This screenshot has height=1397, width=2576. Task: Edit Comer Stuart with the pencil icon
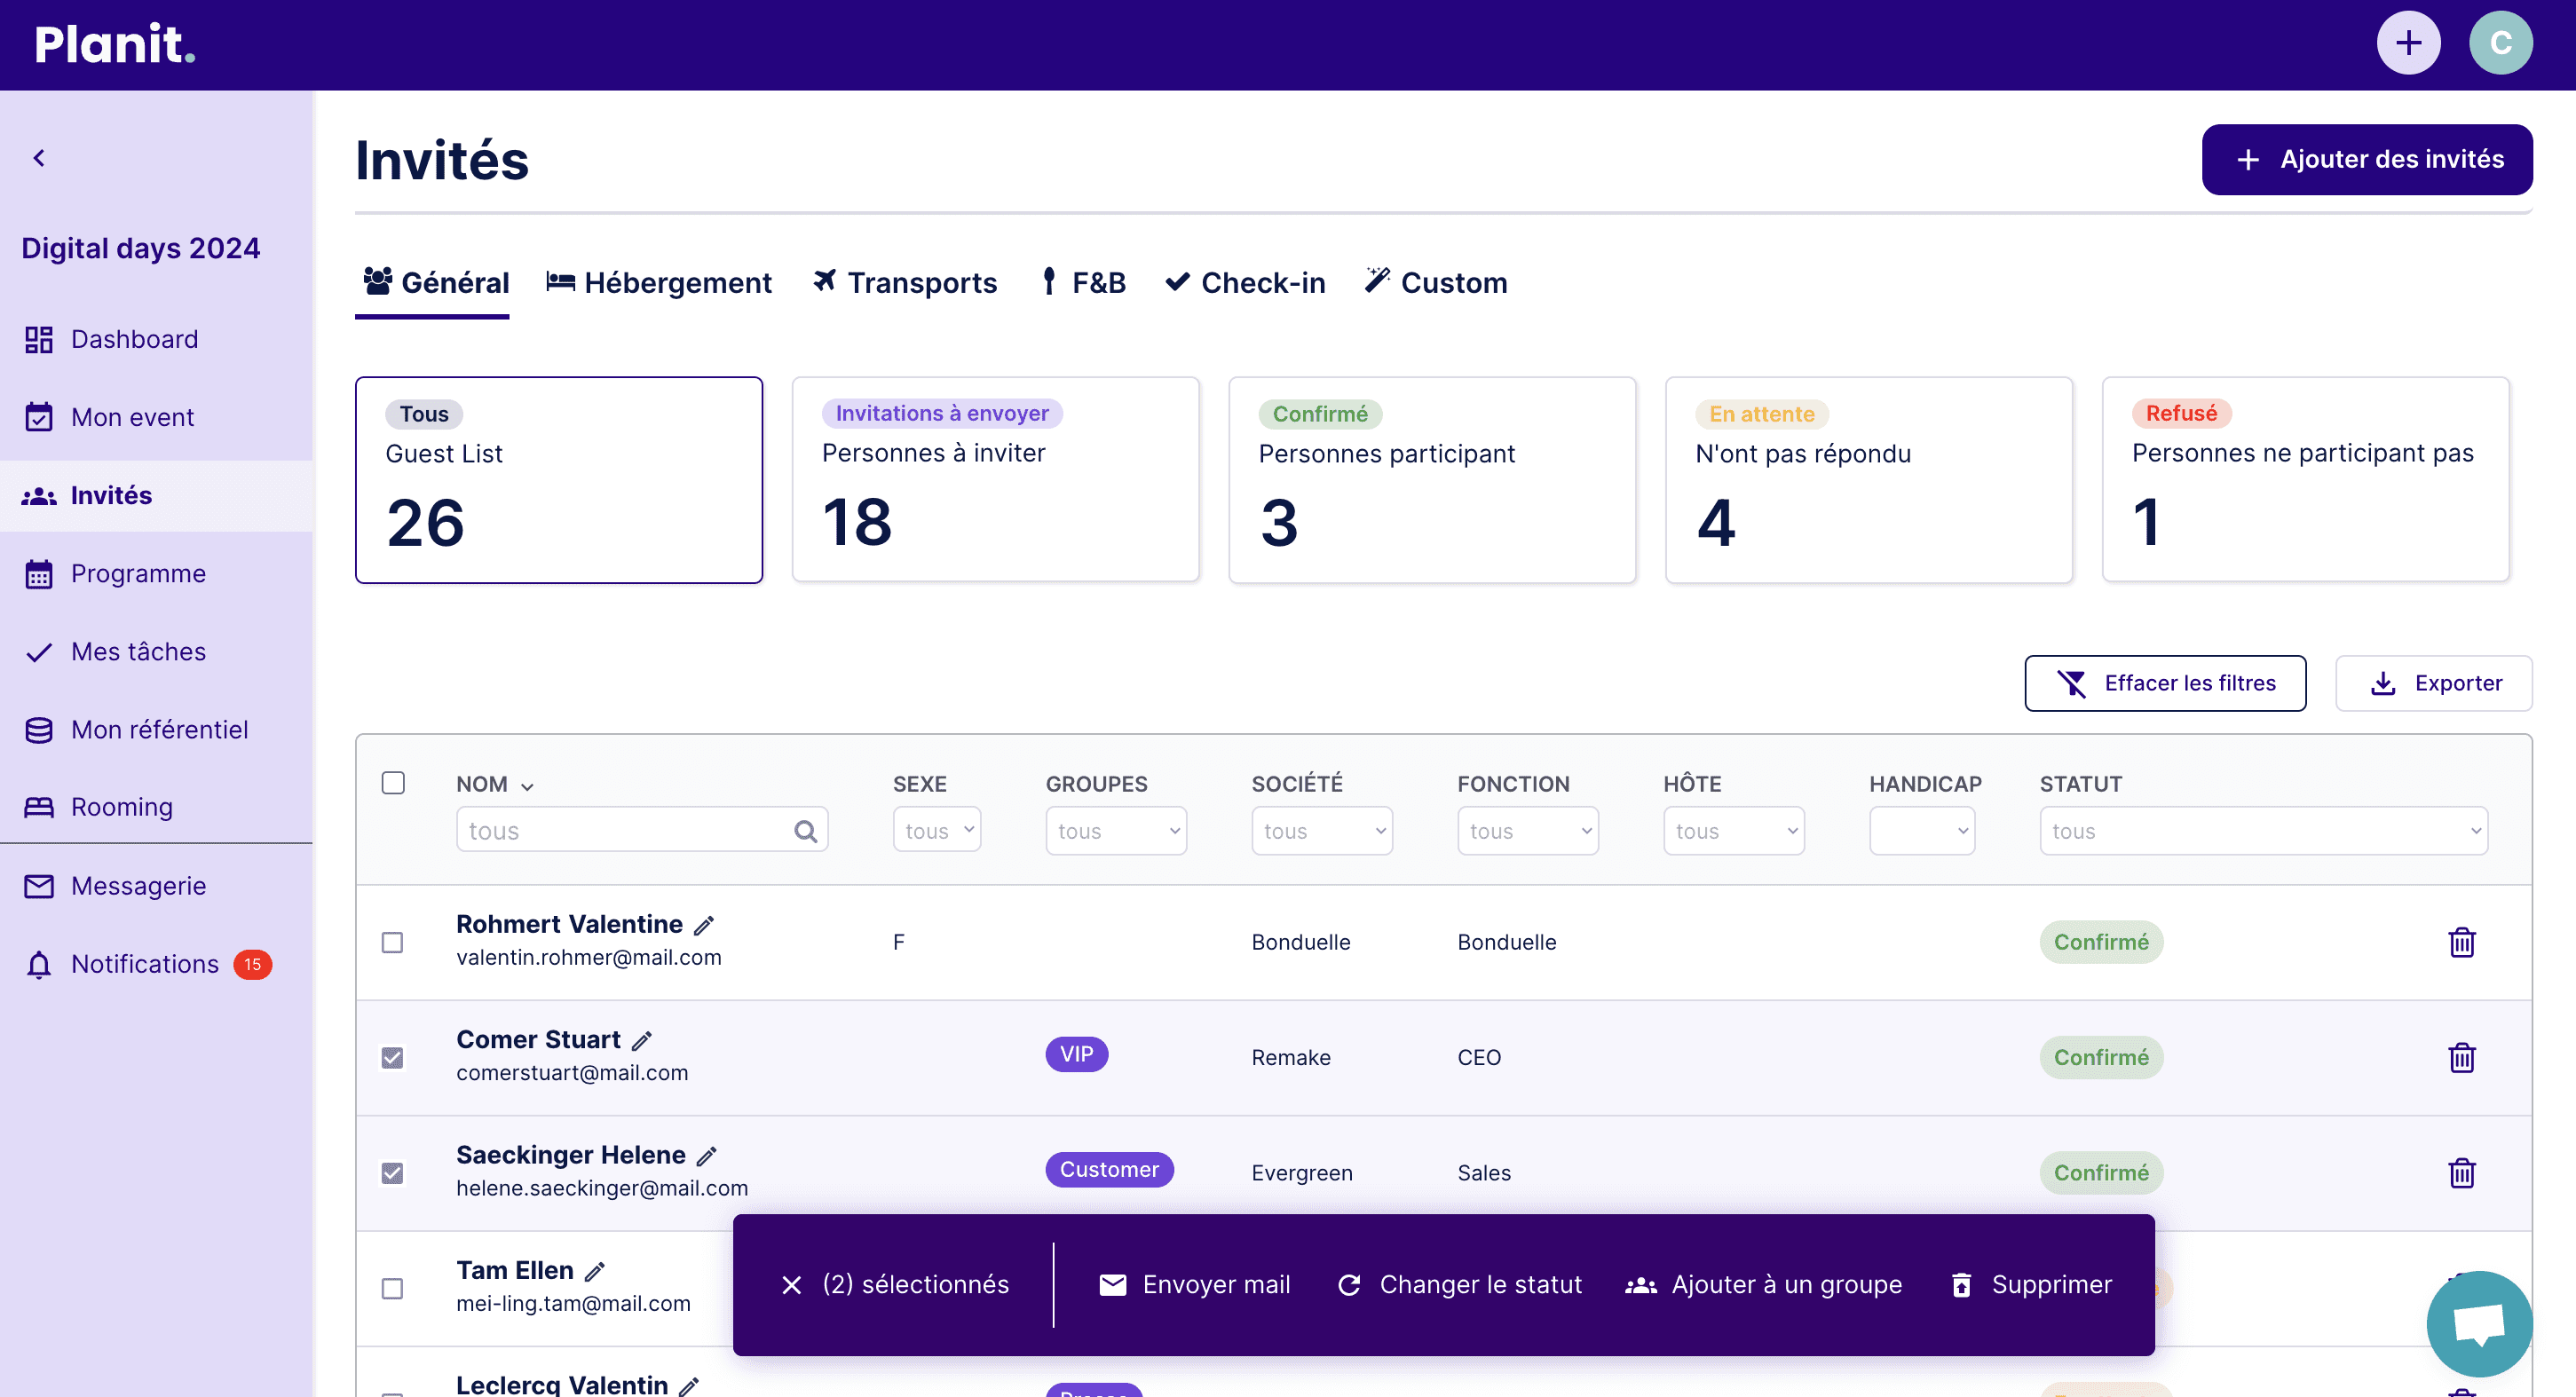pos(642,1040)
